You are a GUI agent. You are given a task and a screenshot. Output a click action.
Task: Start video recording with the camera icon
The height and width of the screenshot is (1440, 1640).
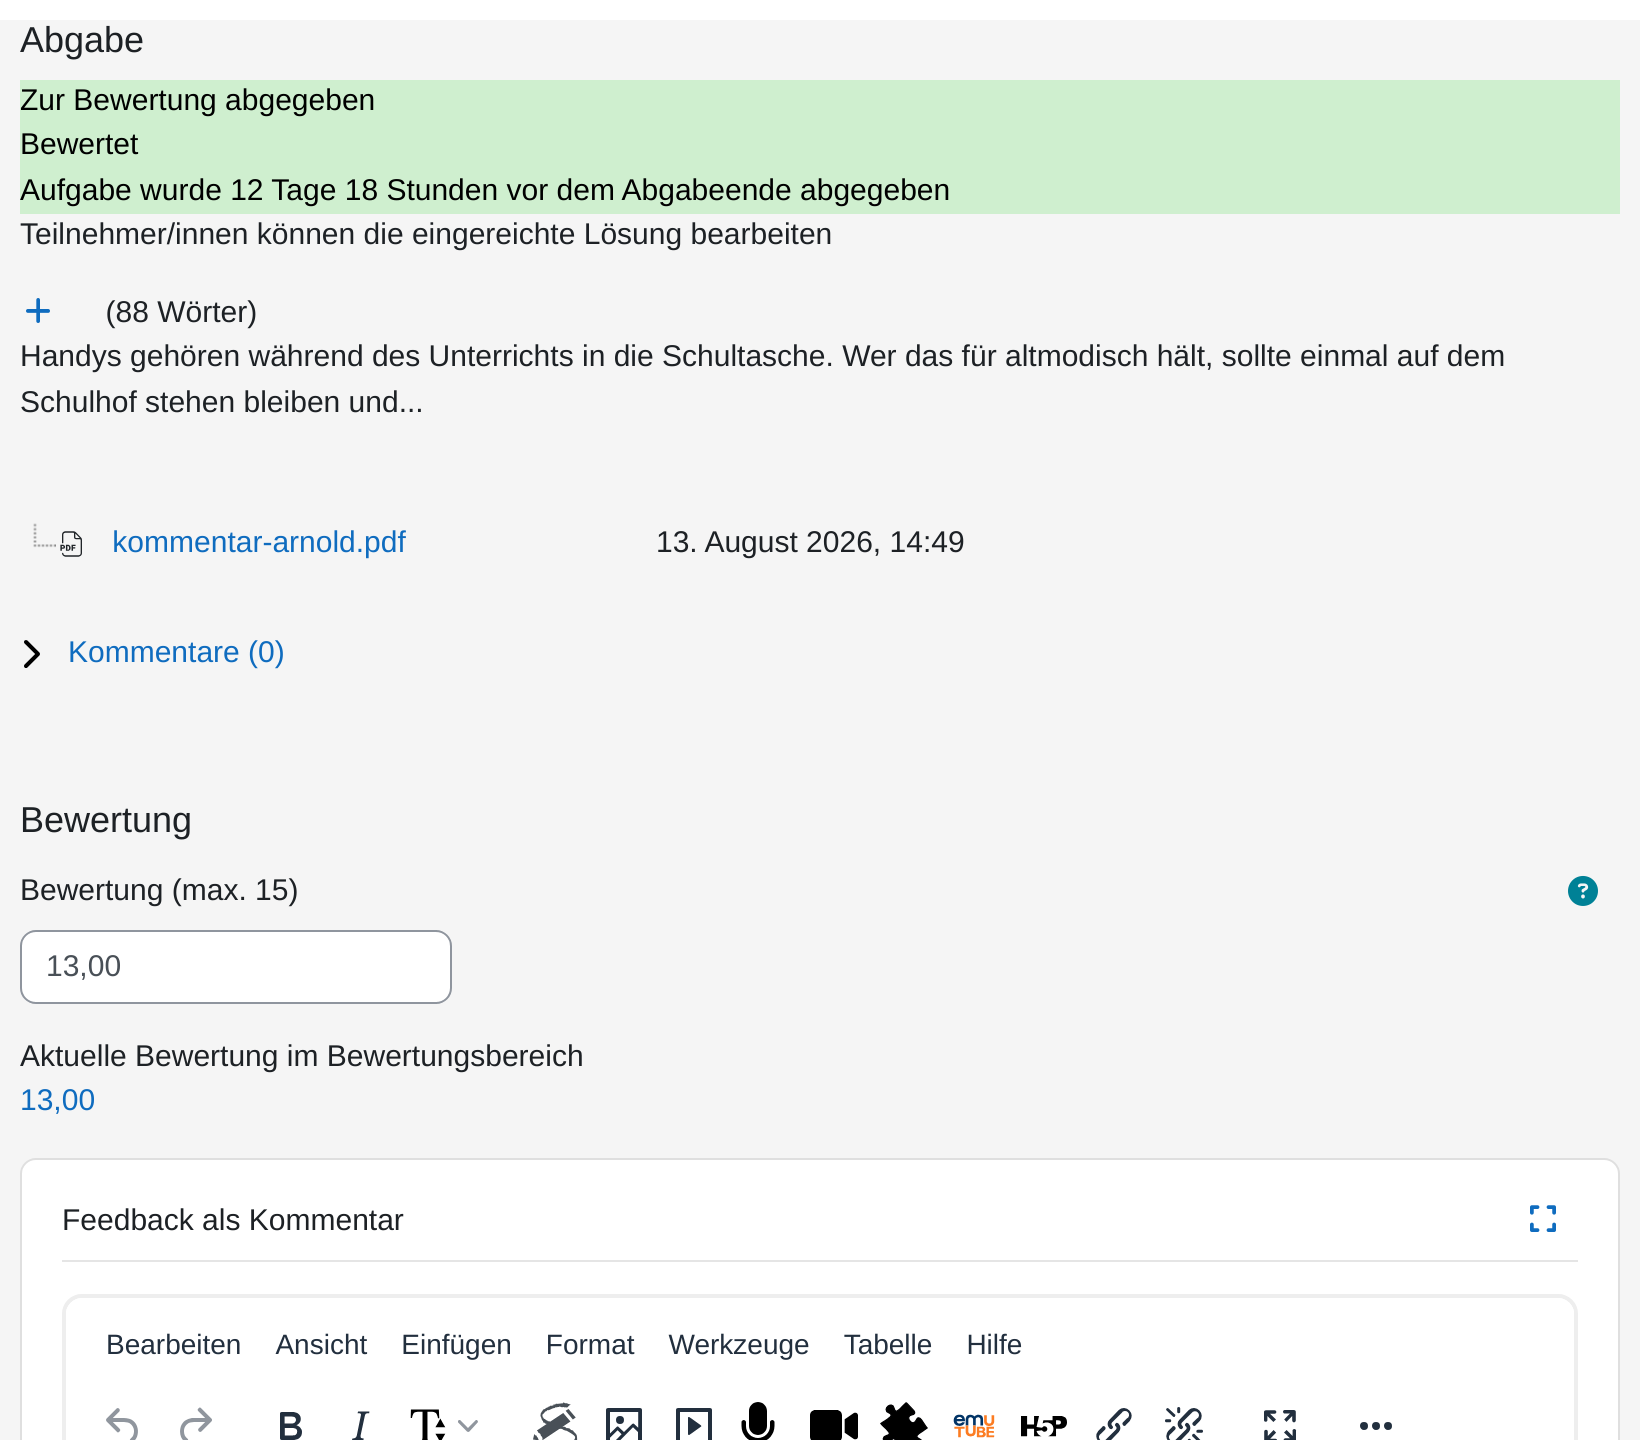834,1425
